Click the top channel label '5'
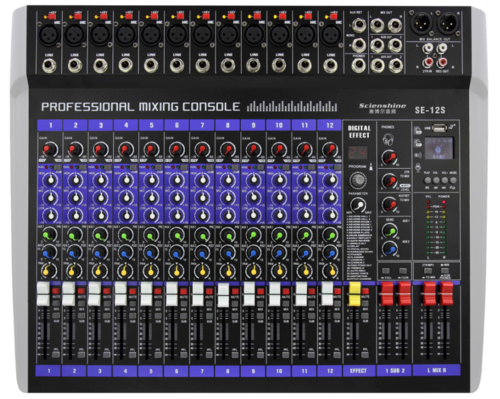Image resolution: width=500 pixels, height=399 pixels. (x=151, y=125)
